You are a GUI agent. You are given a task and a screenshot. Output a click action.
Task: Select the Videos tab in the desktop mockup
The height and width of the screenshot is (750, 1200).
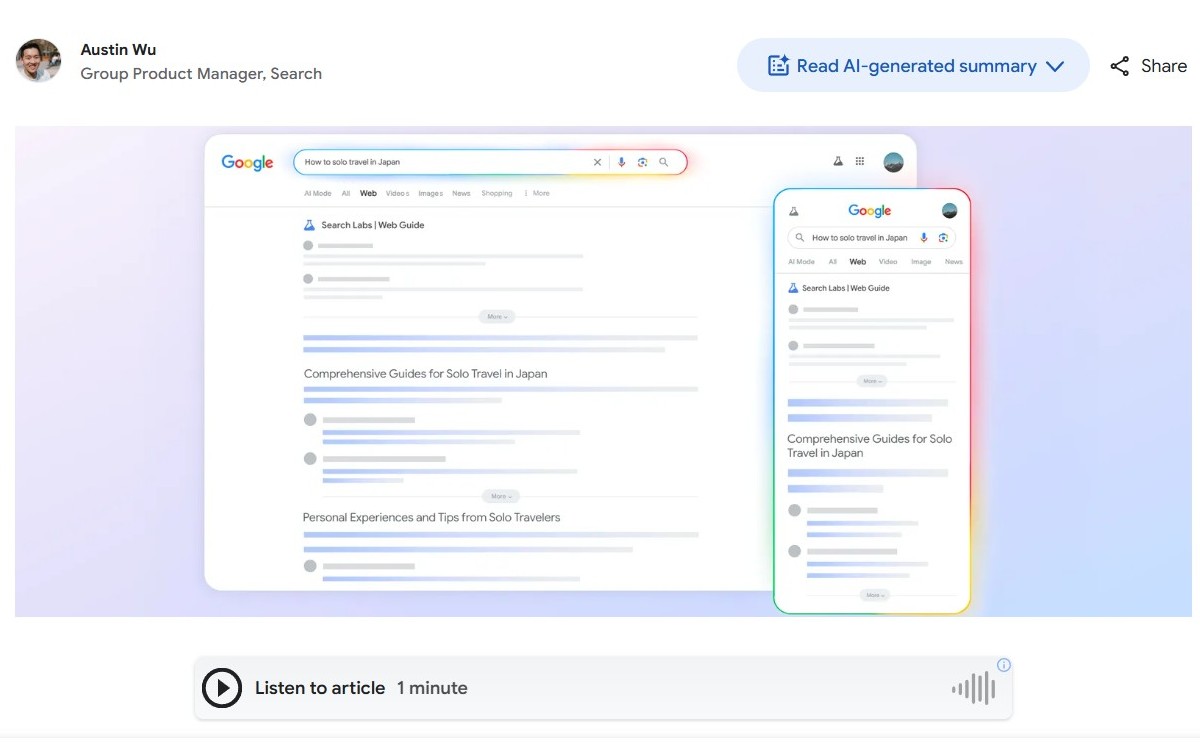[397, 193]
